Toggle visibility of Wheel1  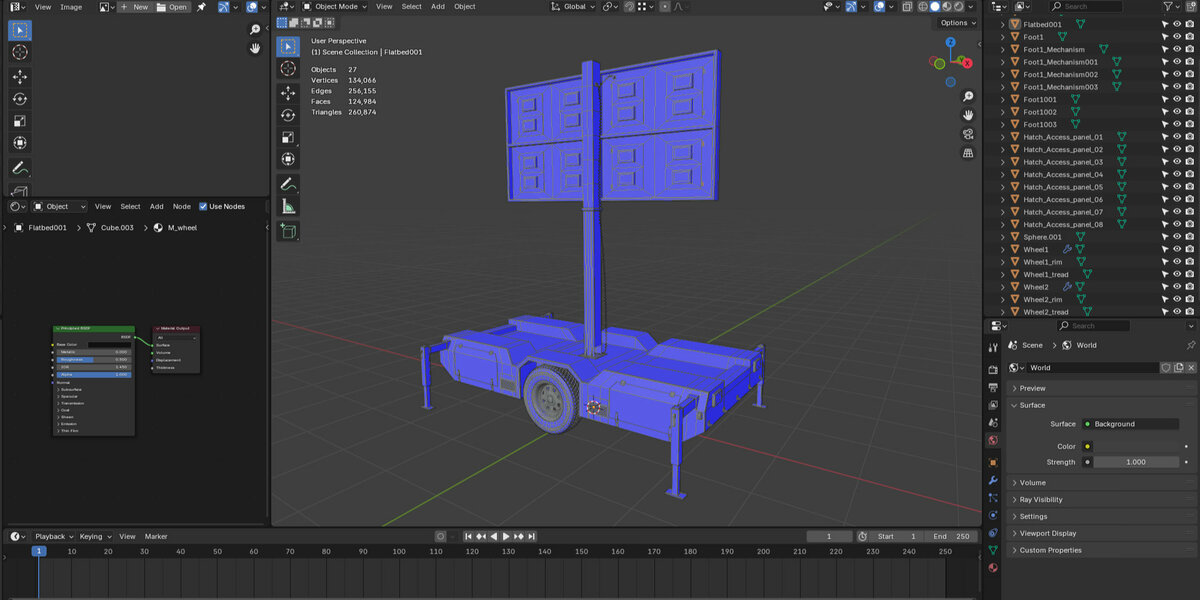pyautogui.click(x=1177, y=249)
